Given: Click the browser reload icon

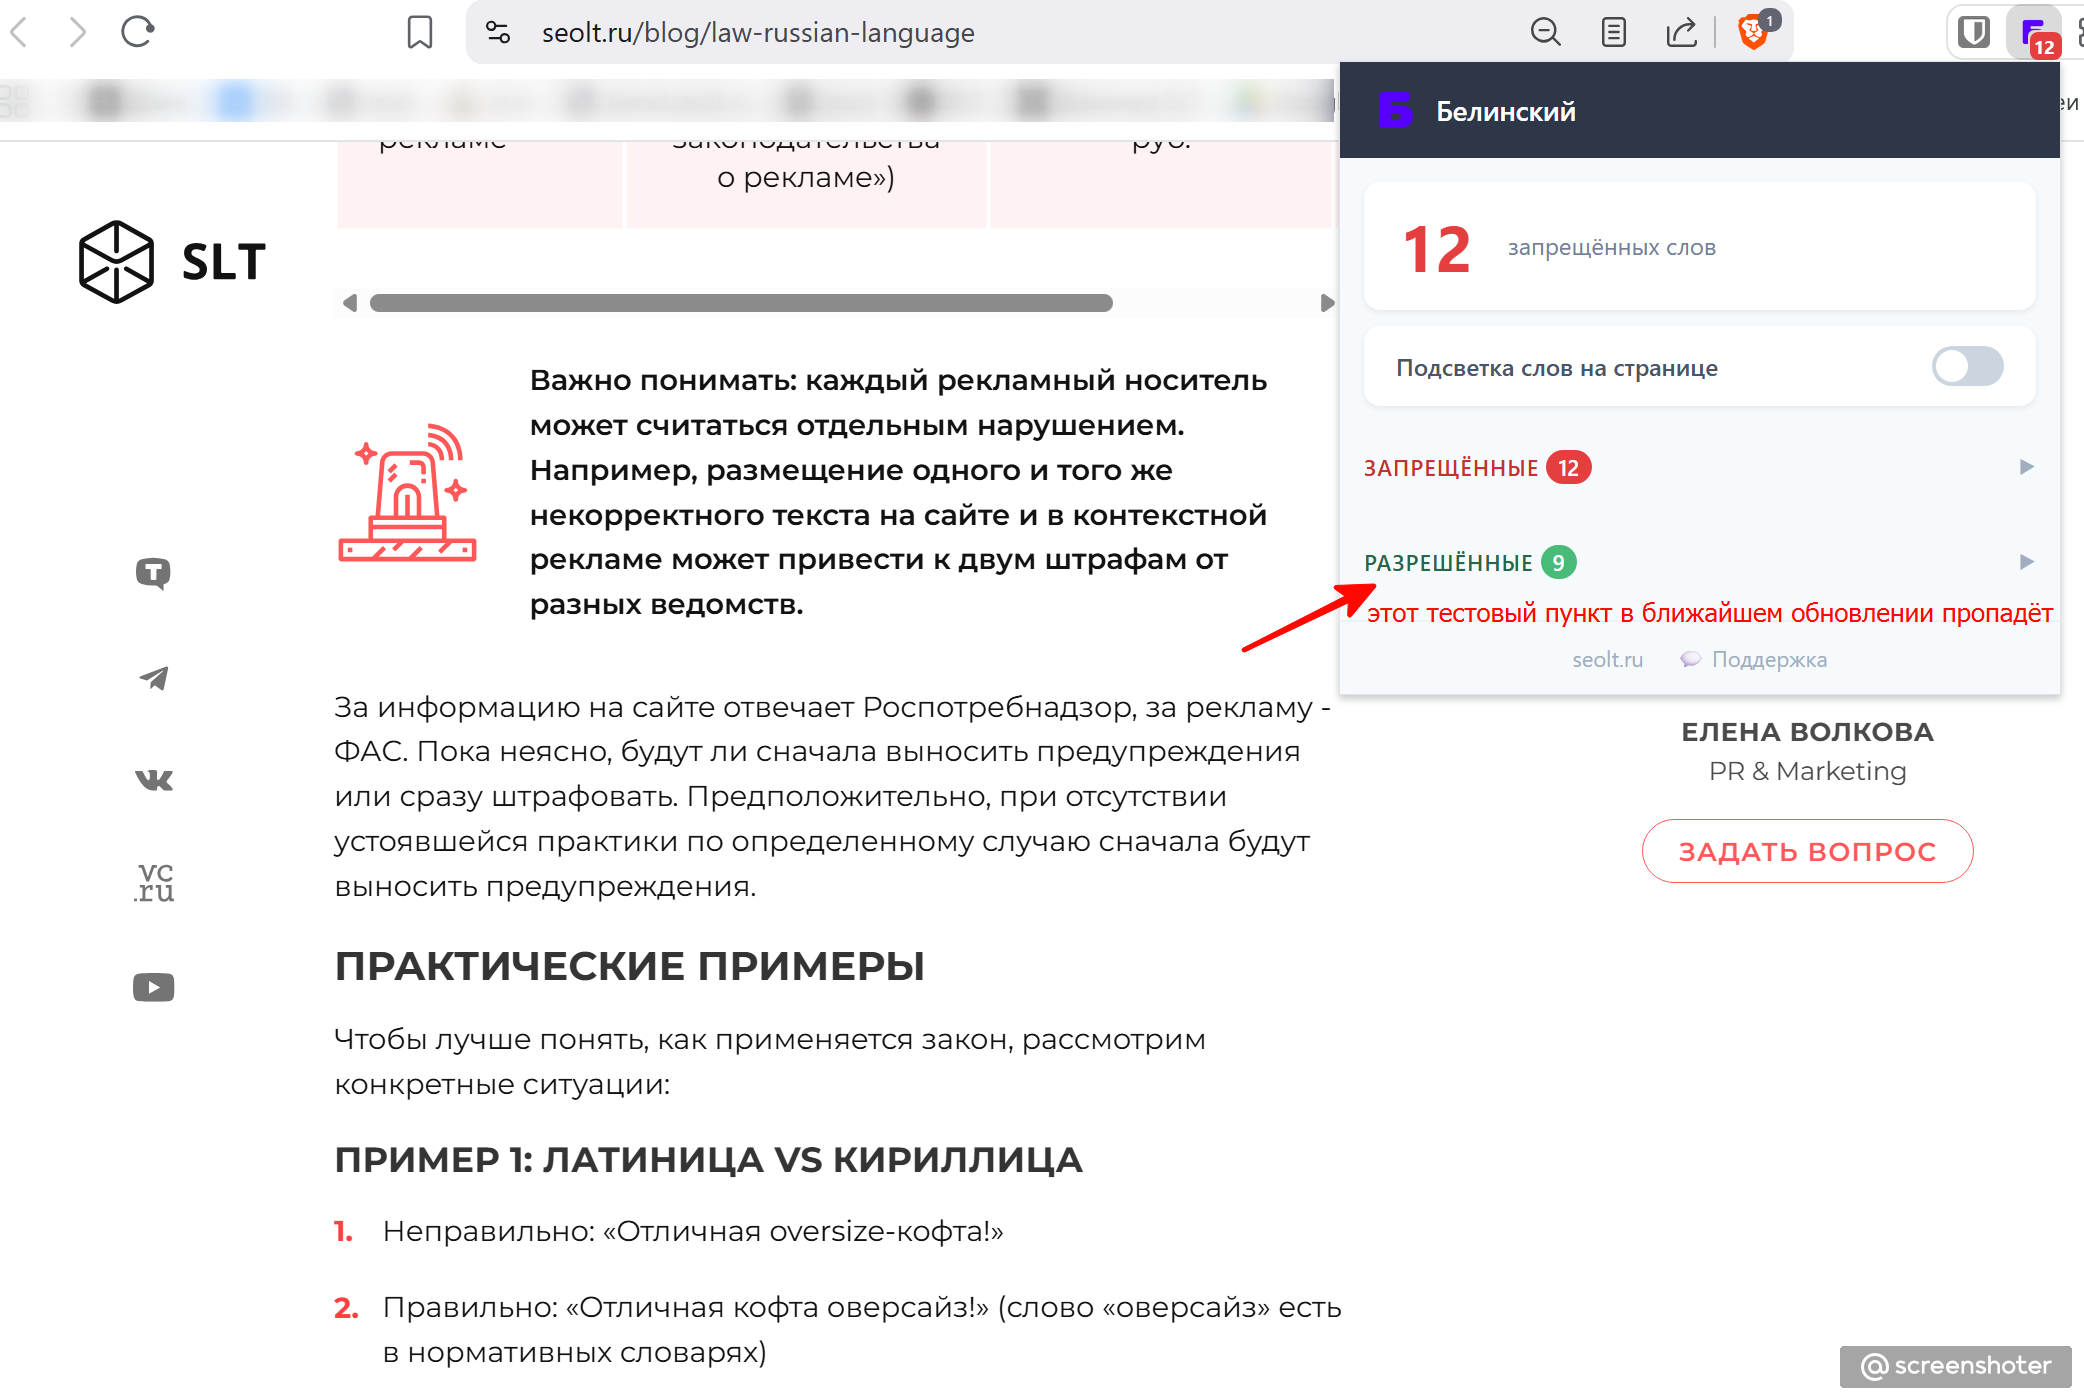Looking at the screenshot, I should [137, 32].
